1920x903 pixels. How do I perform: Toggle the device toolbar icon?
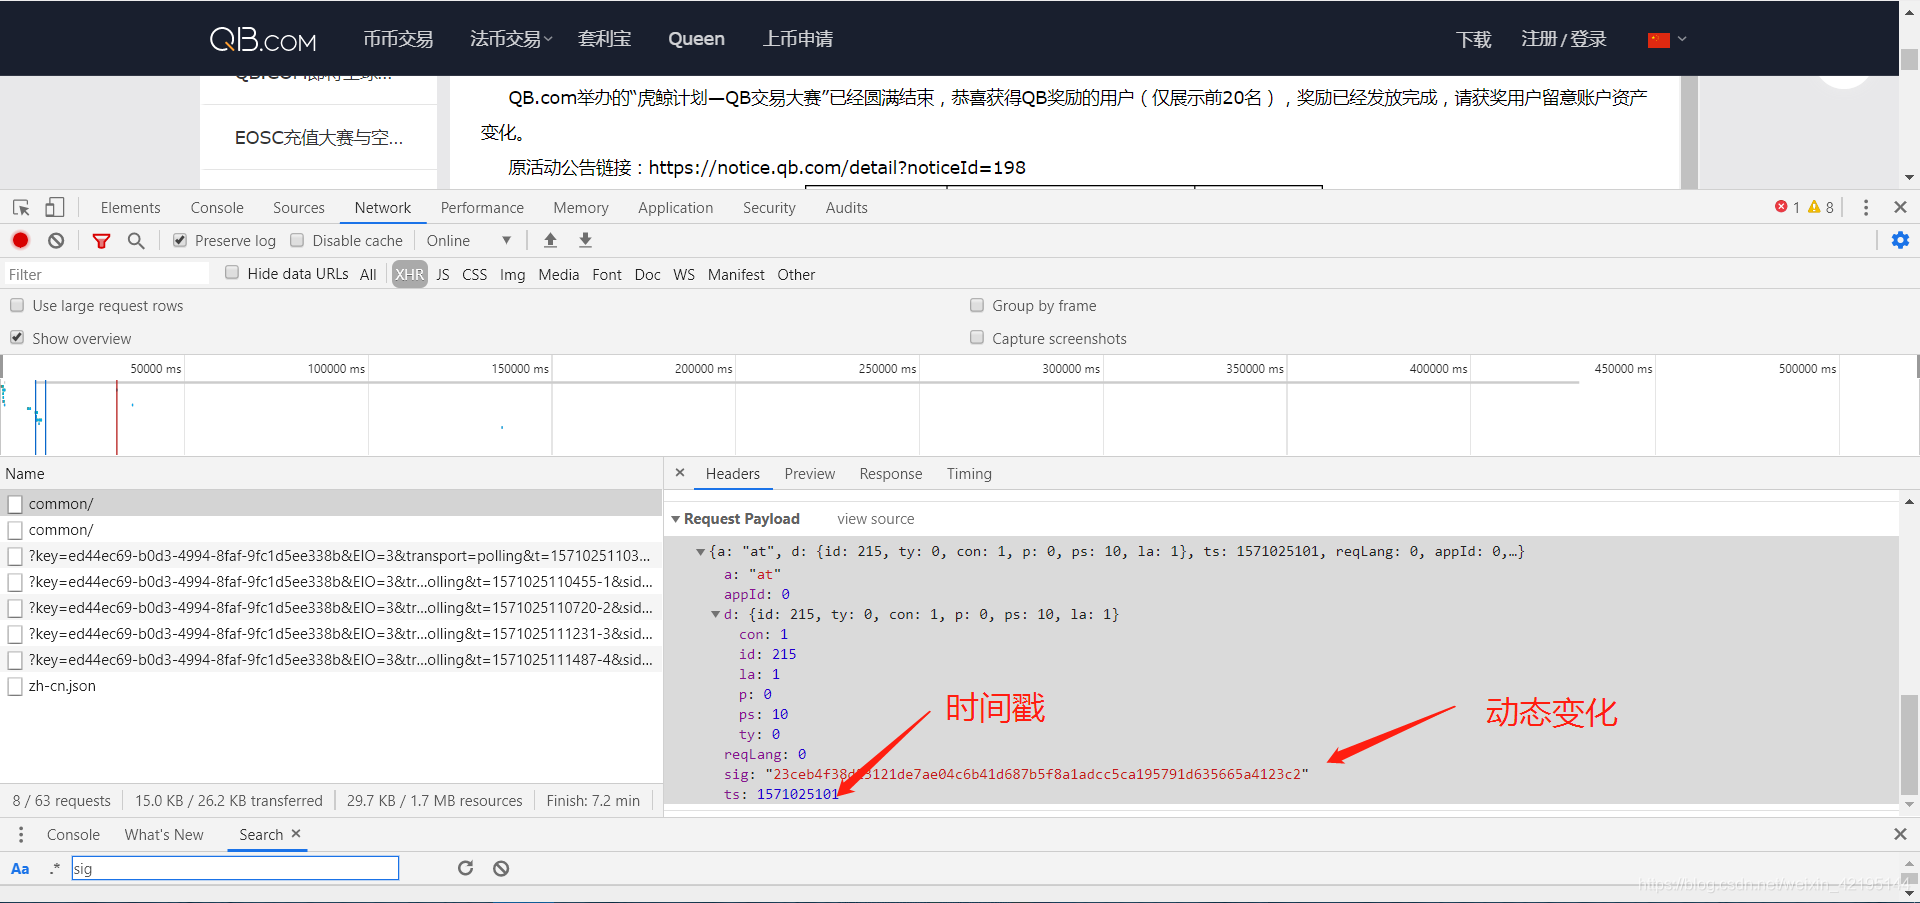click(x=55, y=207)
